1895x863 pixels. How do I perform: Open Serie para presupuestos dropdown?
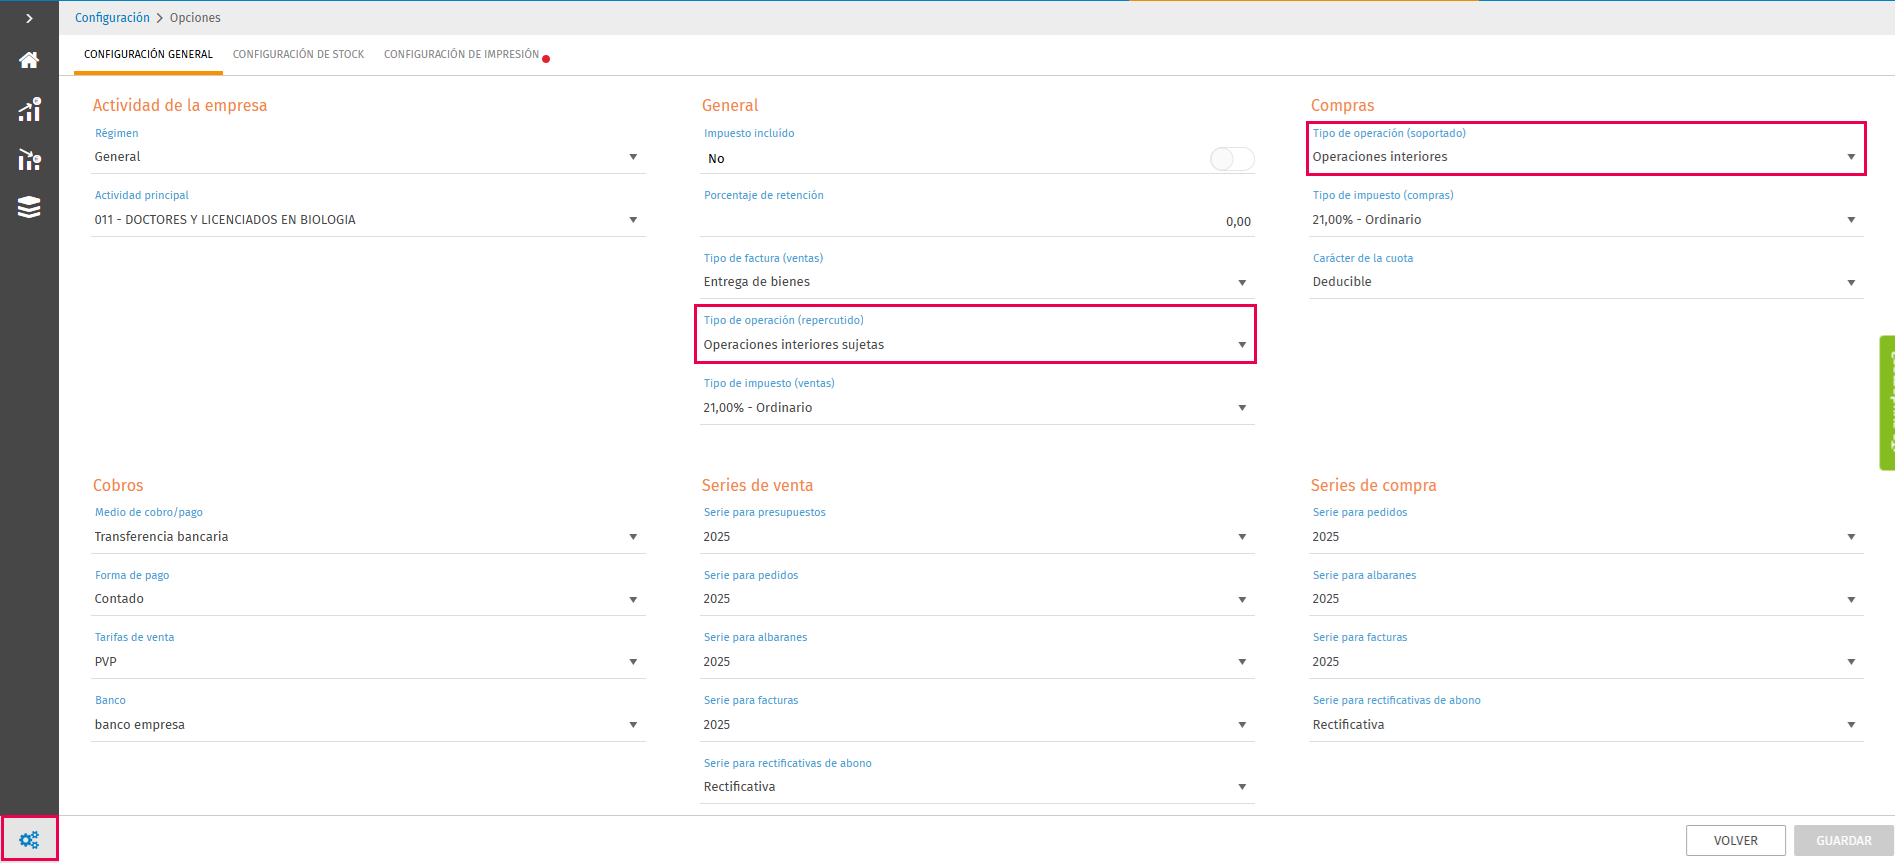click(977, 537)
